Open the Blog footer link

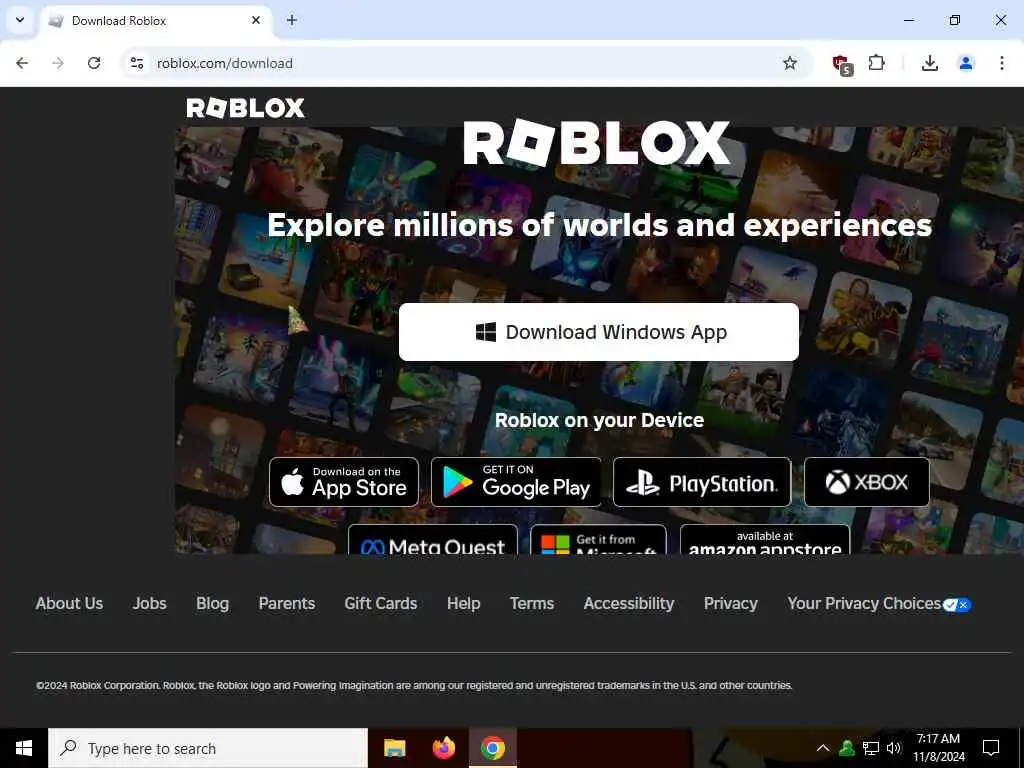coord(212,603)
